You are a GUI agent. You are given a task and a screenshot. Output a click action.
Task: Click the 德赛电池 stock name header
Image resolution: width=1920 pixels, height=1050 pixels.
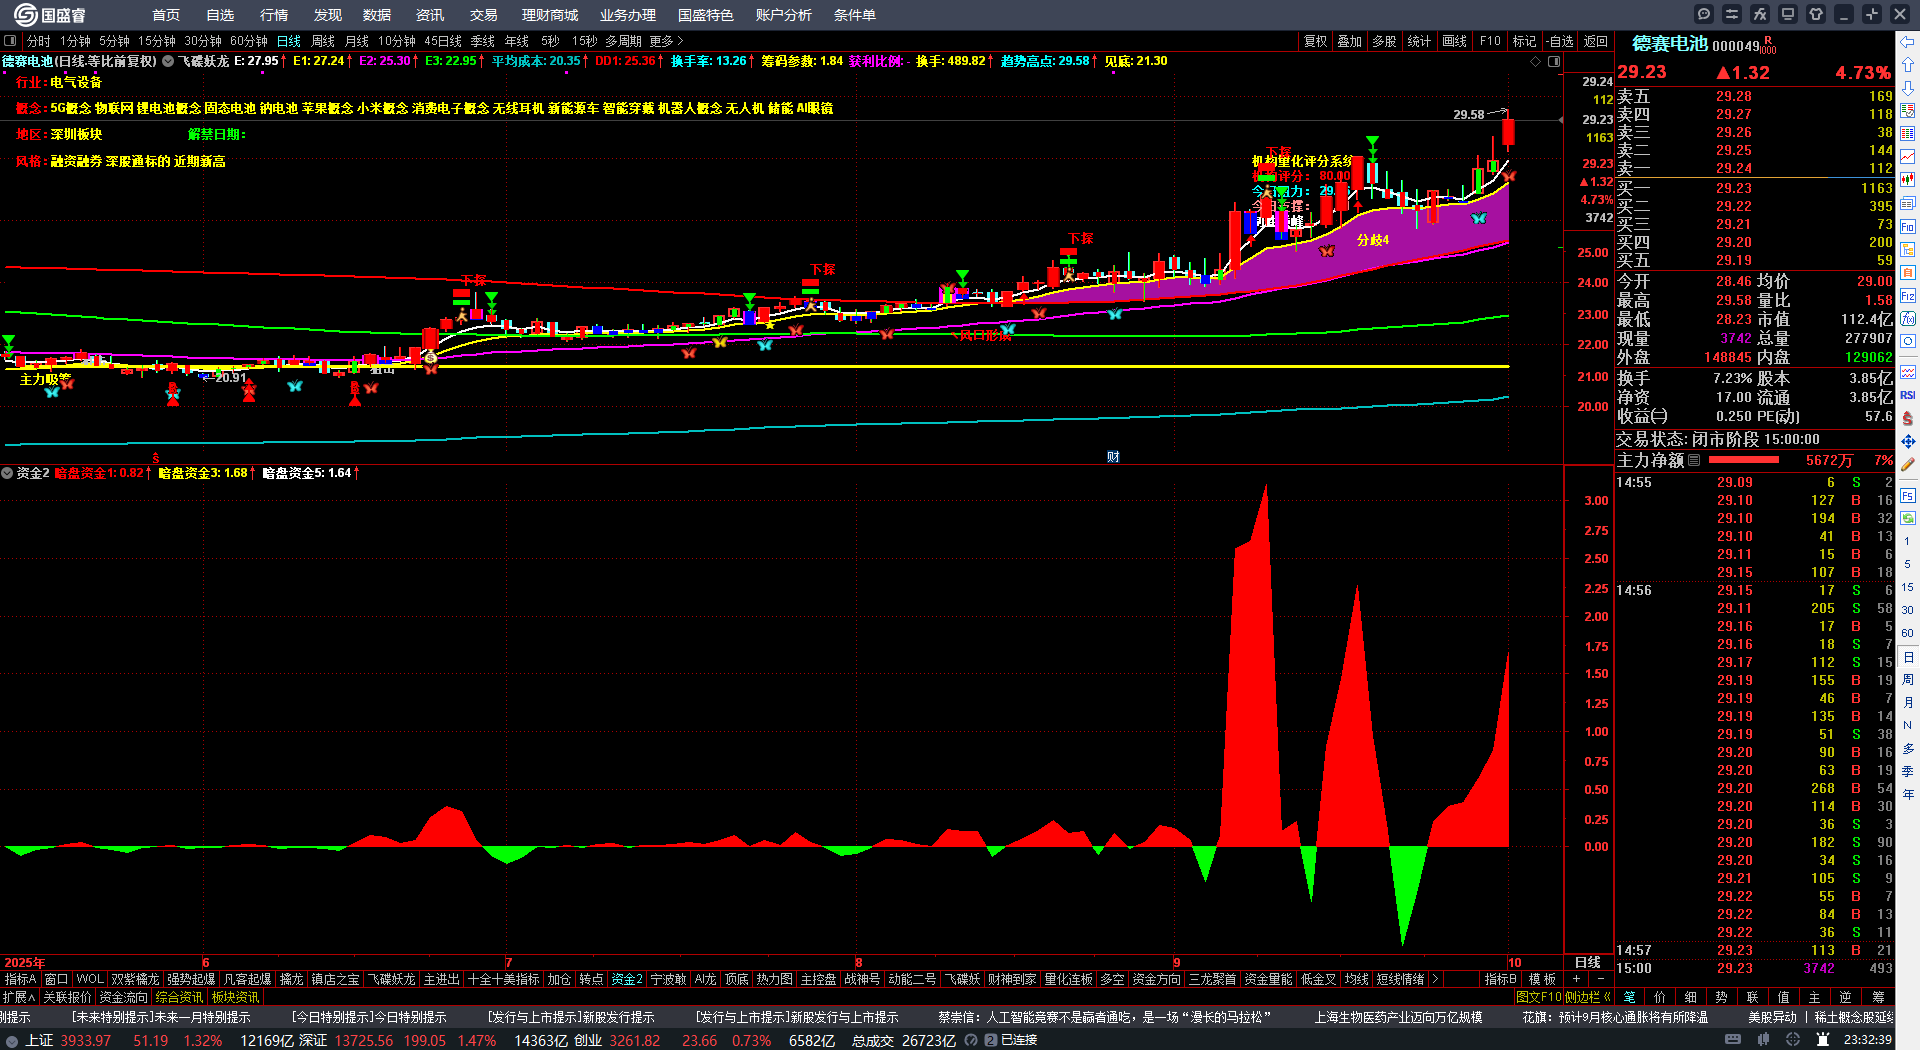(1670, 44)
